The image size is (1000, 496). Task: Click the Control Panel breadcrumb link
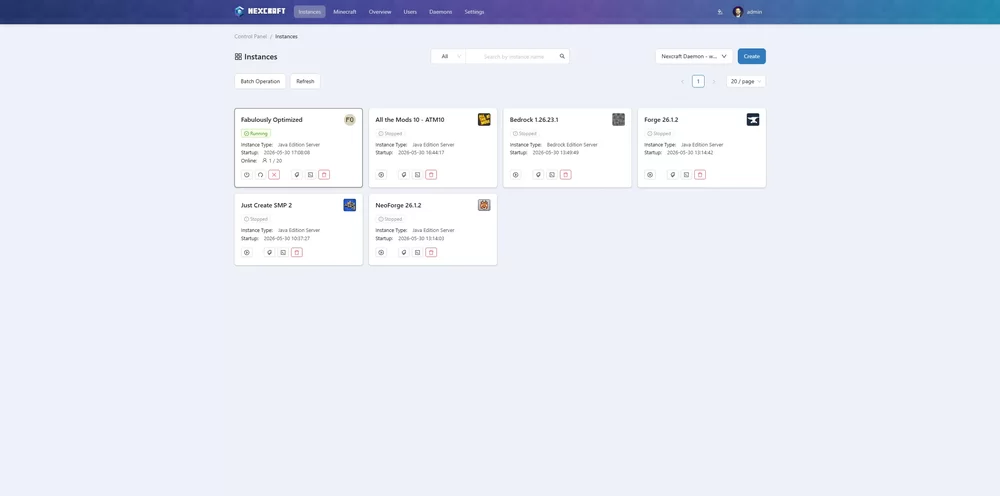[x=251, y=36]
